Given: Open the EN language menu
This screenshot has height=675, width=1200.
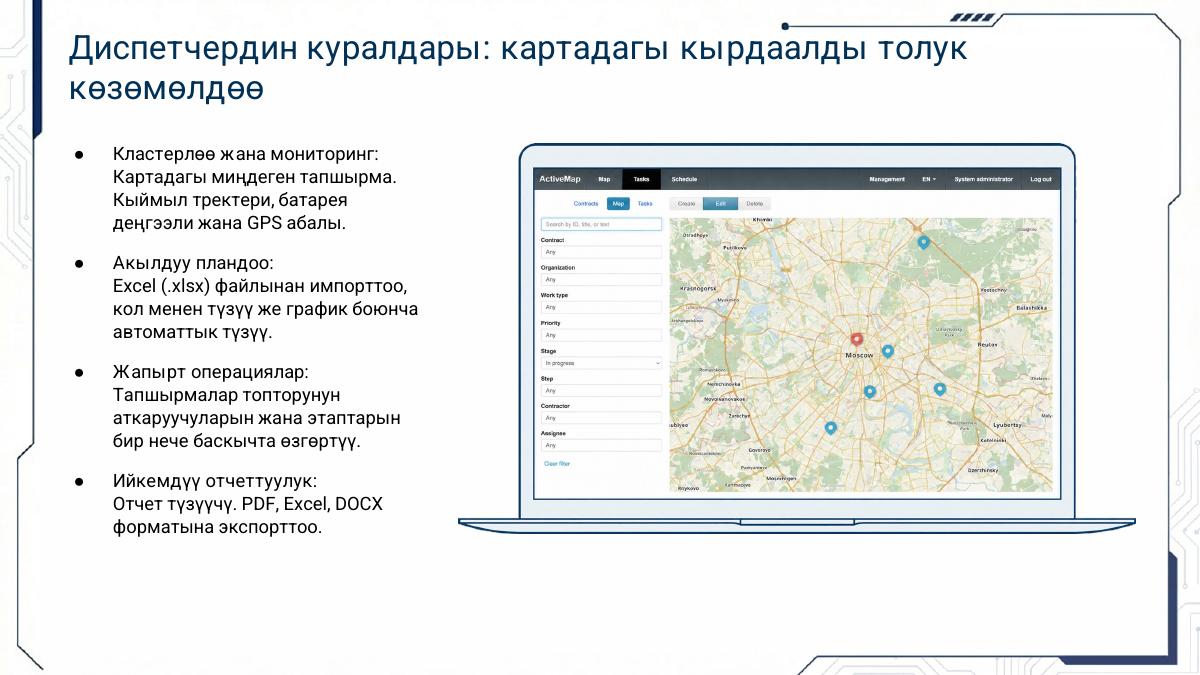Looking at the screenshot, I should pos(929,179).
